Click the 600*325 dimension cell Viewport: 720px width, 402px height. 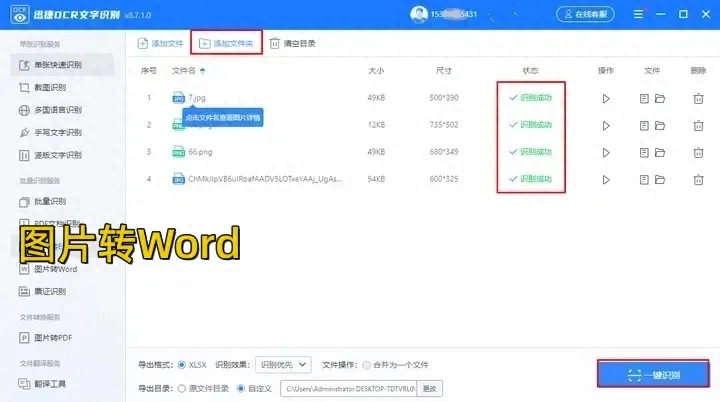pyautogui.click(x=444, y=179)
